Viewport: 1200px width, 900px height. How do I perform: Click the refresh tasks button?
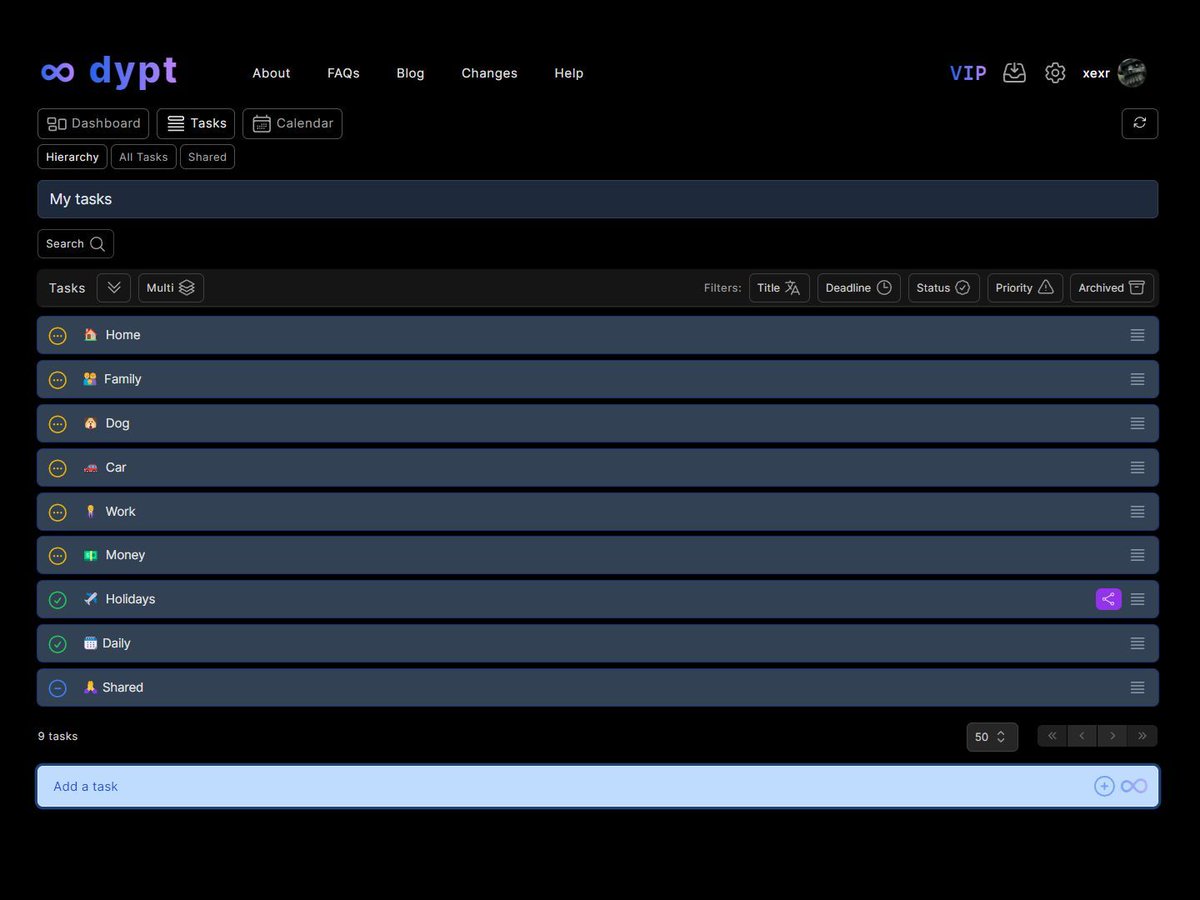pyautogui.click(x=1140, y=123)
